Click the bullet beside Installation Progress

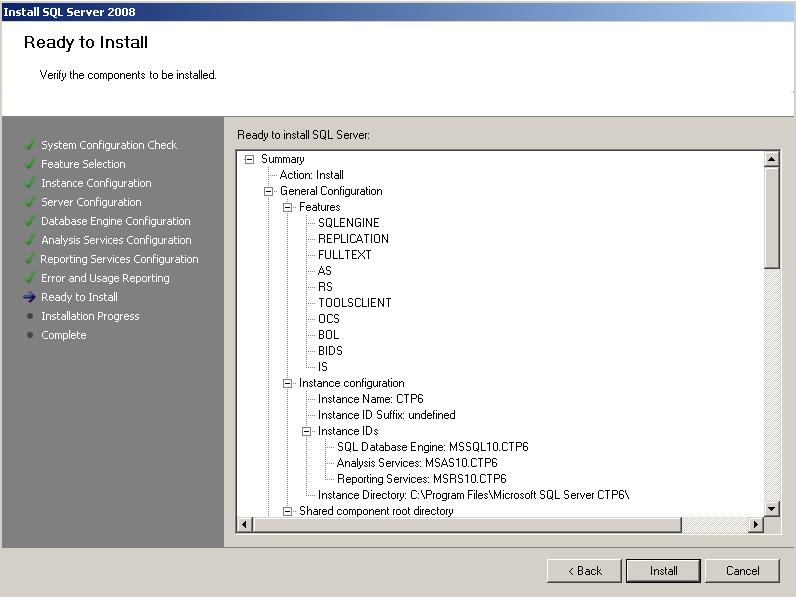[30, 316]
